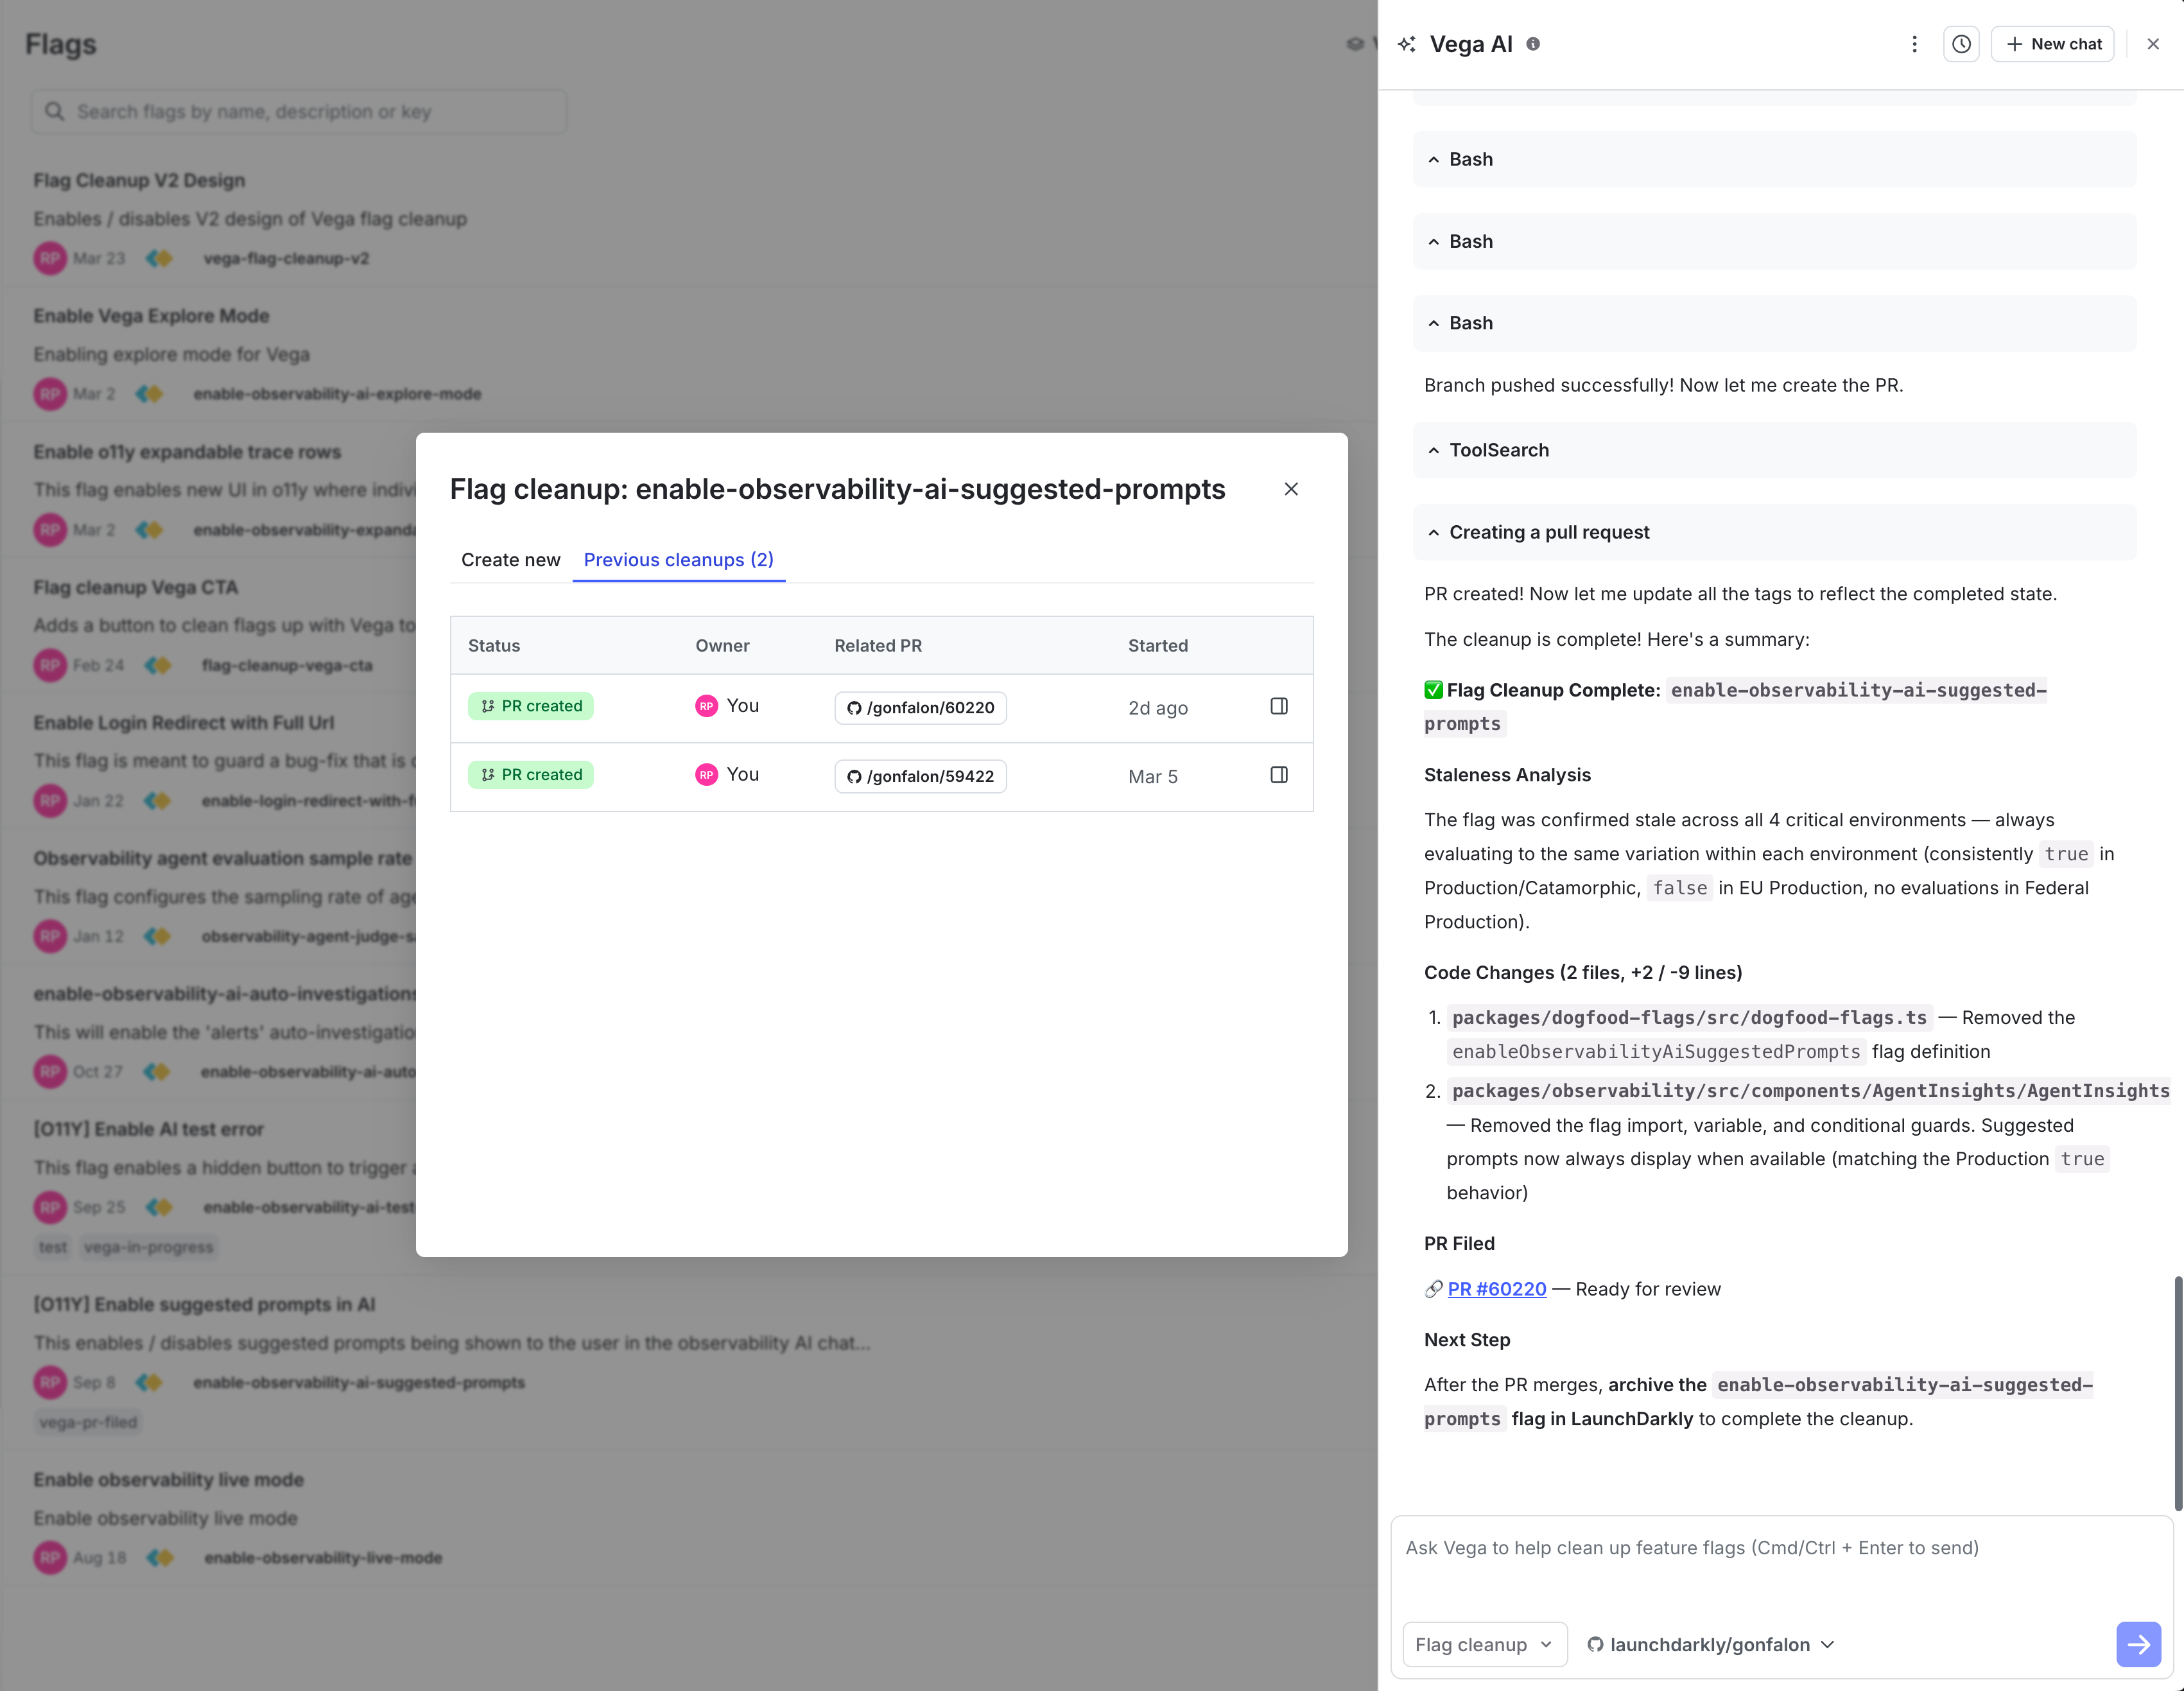
Task: Open the Flag cleanup mode dropdown
Action: tap(1484, 1644)
